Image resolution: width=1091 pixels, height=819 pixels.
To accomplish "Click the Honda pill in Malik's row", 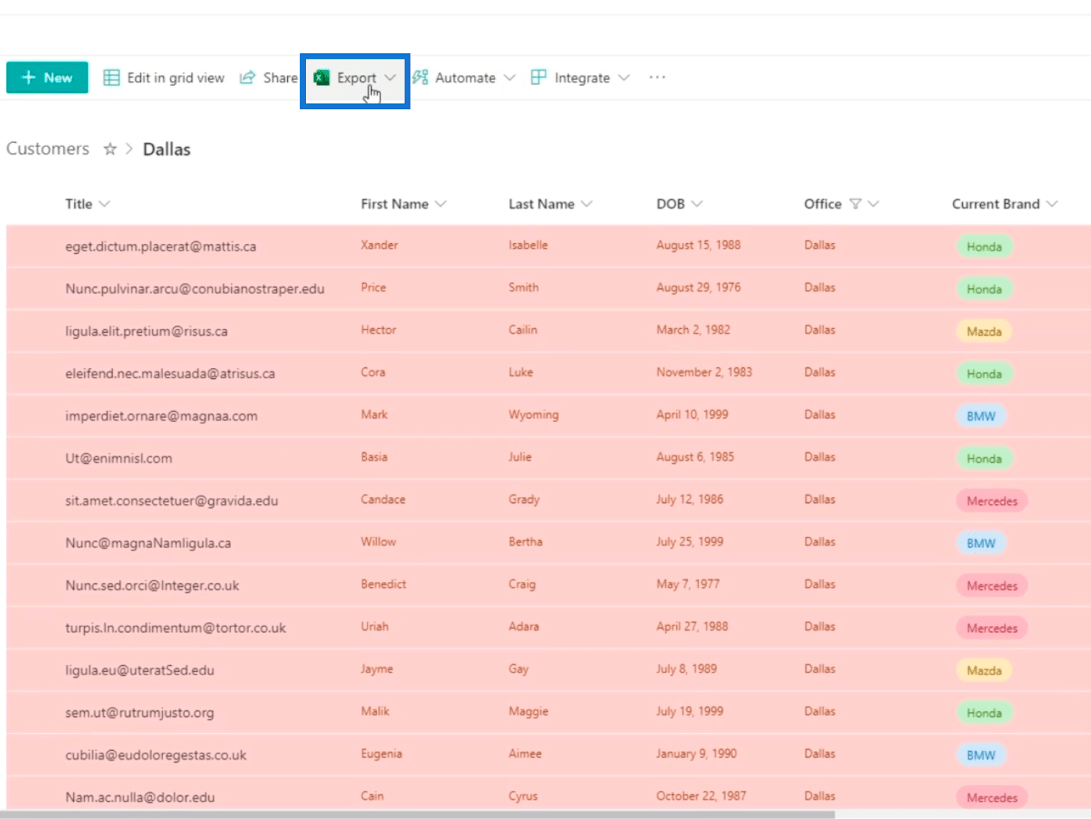I will (x=984, y=714).
